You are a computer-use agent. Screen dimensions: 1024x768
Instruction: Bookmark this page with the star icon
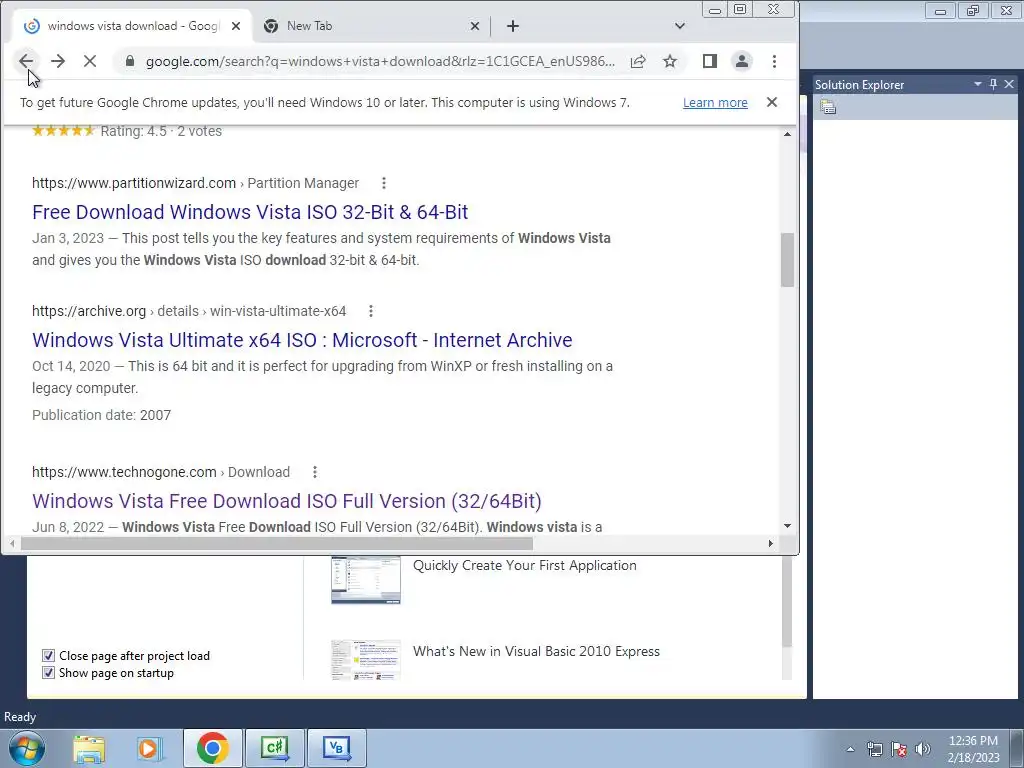[x=670, y=61]
